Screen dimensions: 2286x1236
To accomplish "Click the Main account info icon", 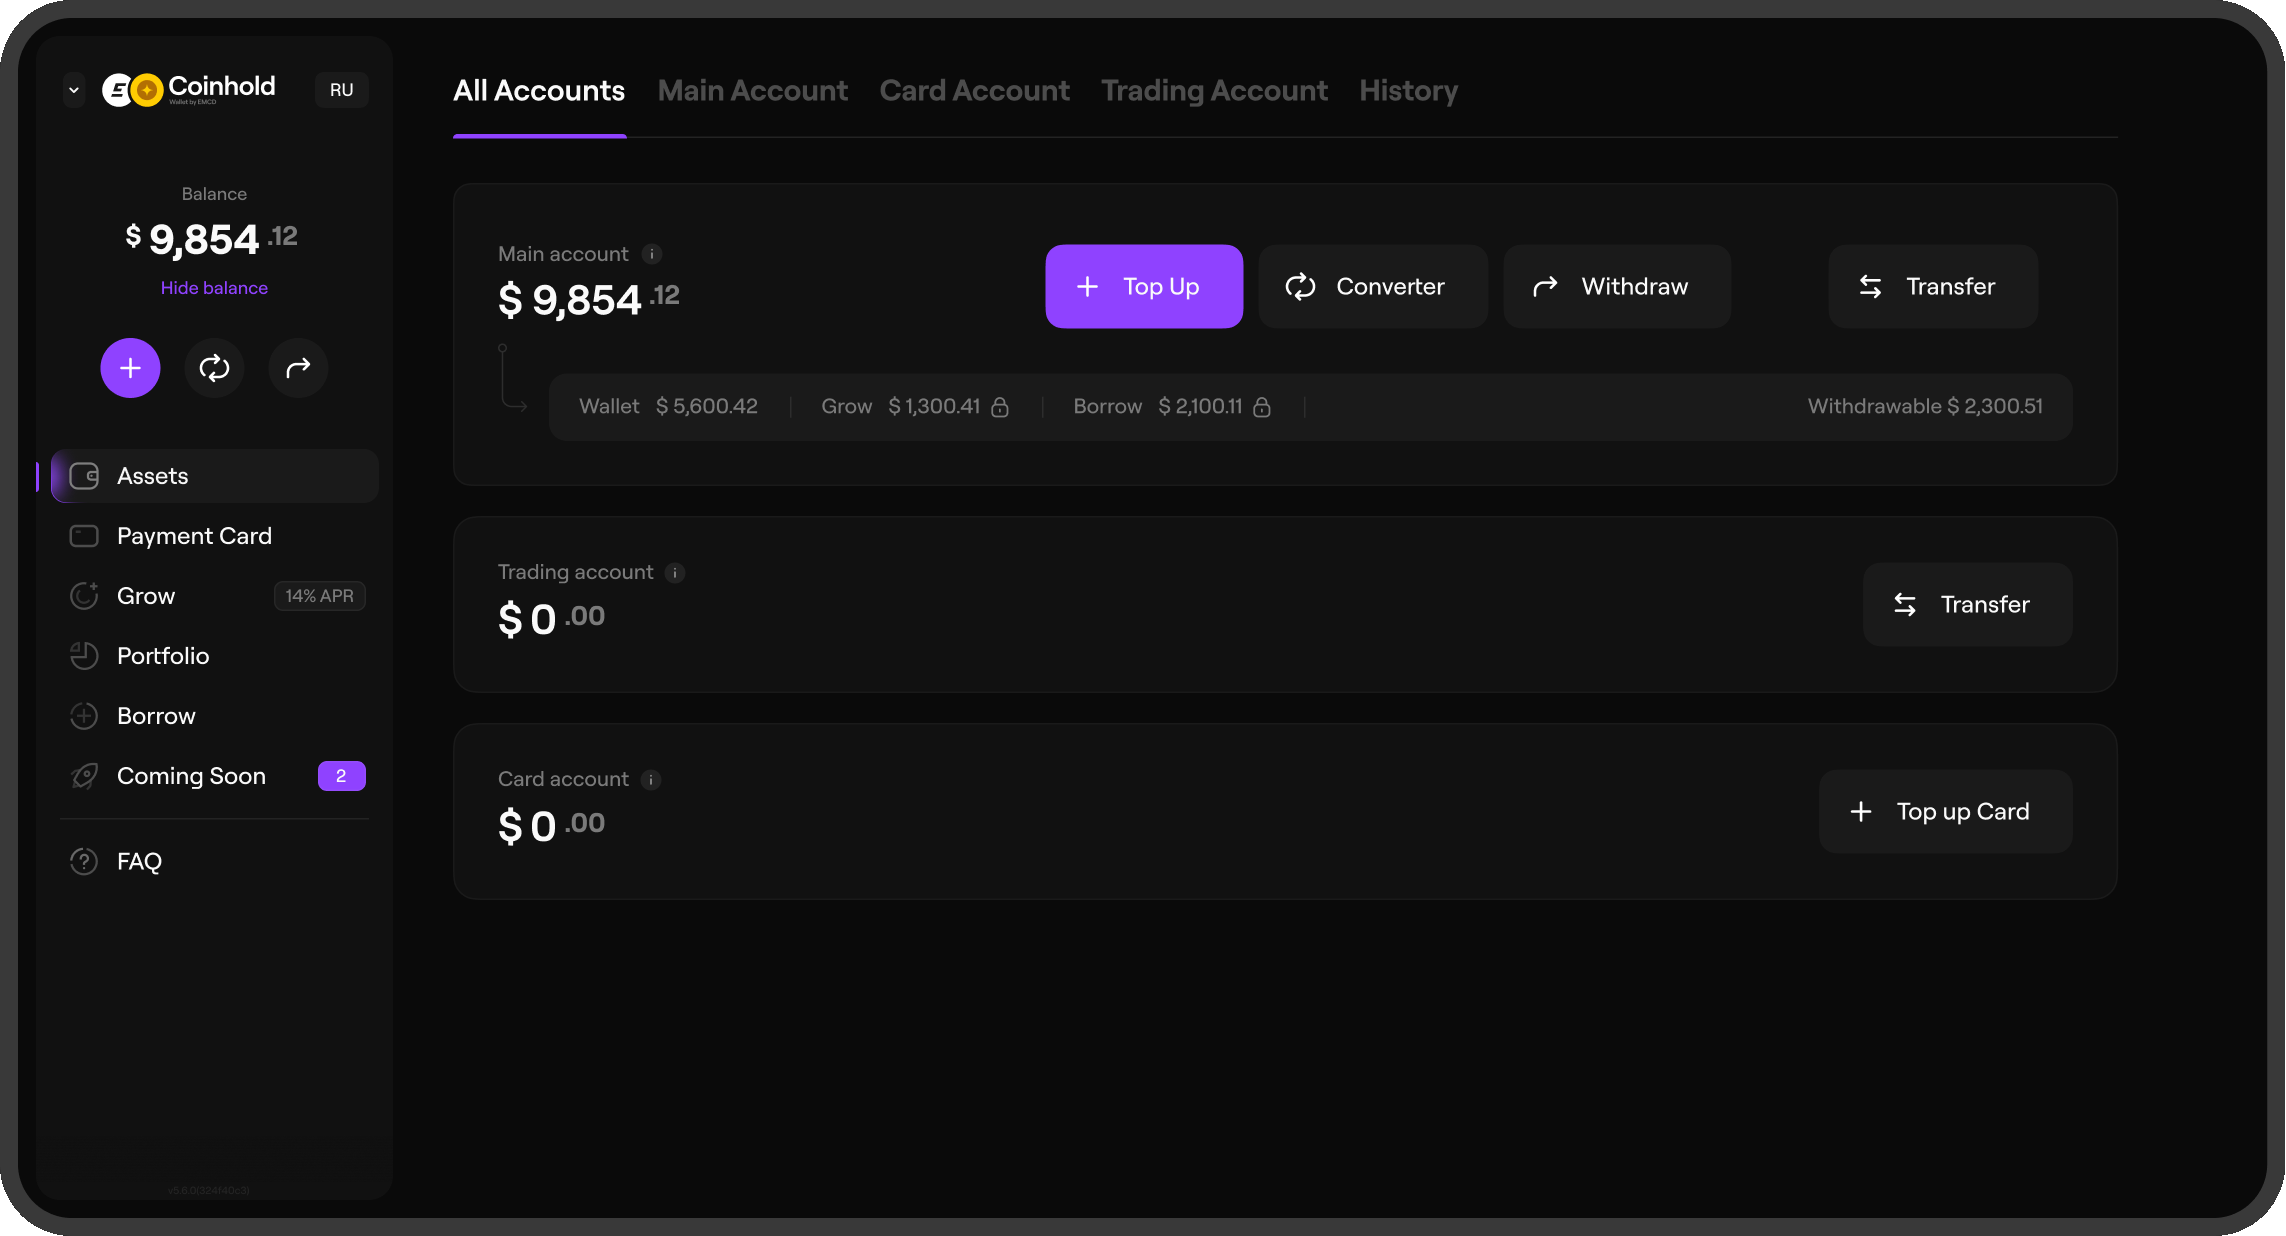I will [652, 254].
